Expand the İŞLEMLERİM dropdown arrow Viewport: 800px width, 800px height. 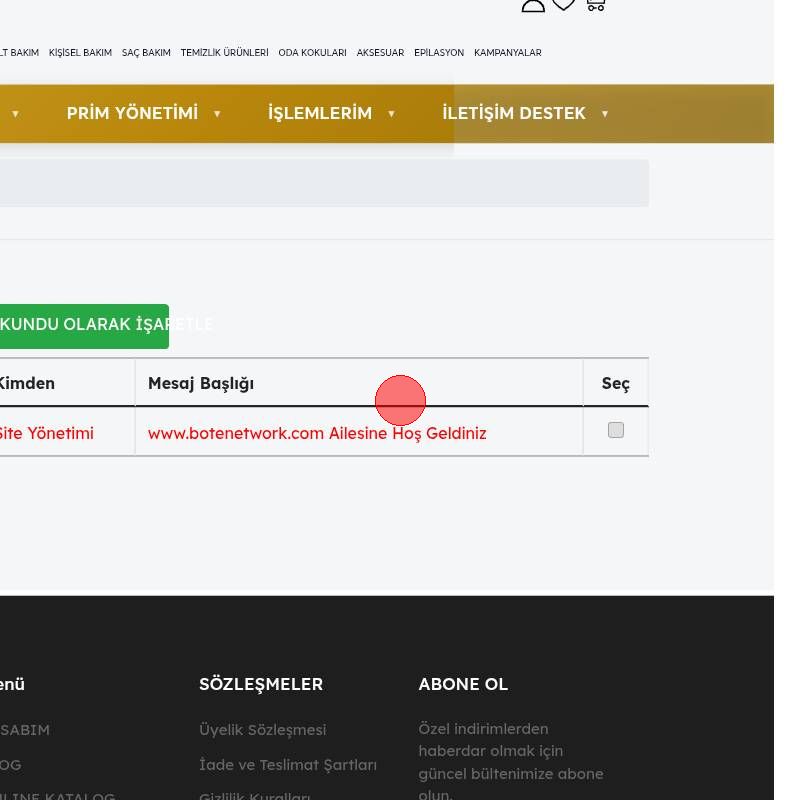pyautogui.click(x=391, y=114)
